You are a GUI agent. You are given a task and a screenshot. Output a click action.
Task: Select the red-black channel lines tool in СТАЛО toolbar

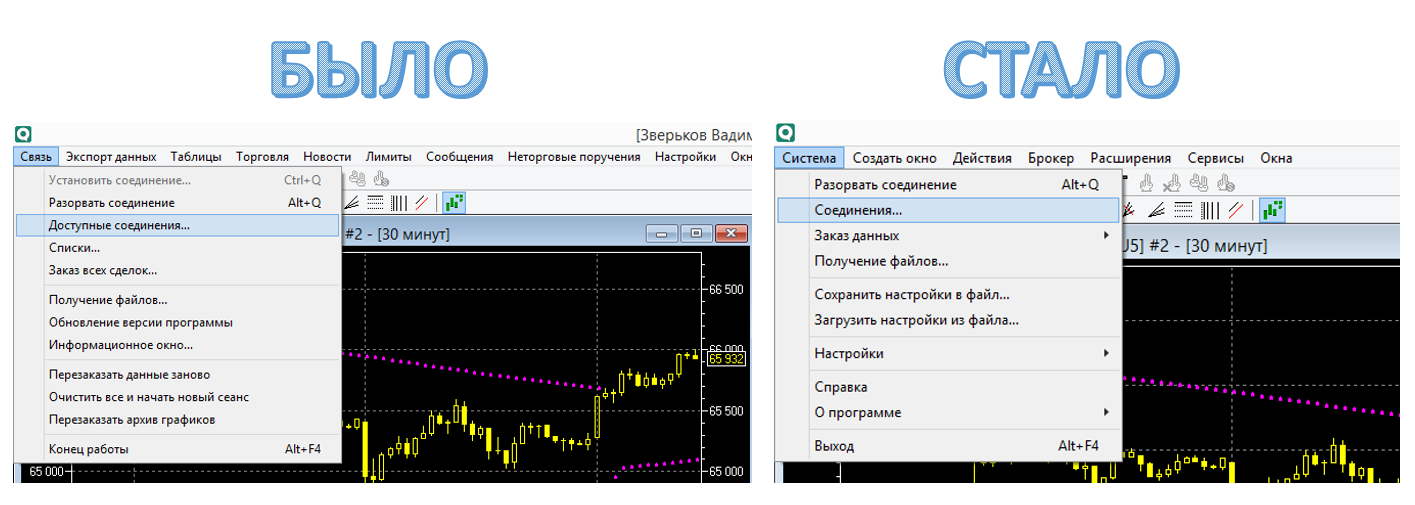click(x=1236, y=210)
